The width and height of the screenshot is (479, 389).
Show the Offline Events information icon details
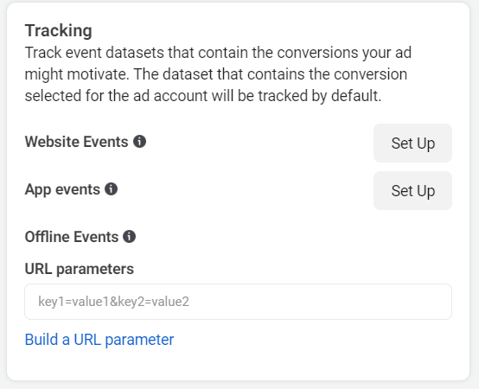coord(129,237)
